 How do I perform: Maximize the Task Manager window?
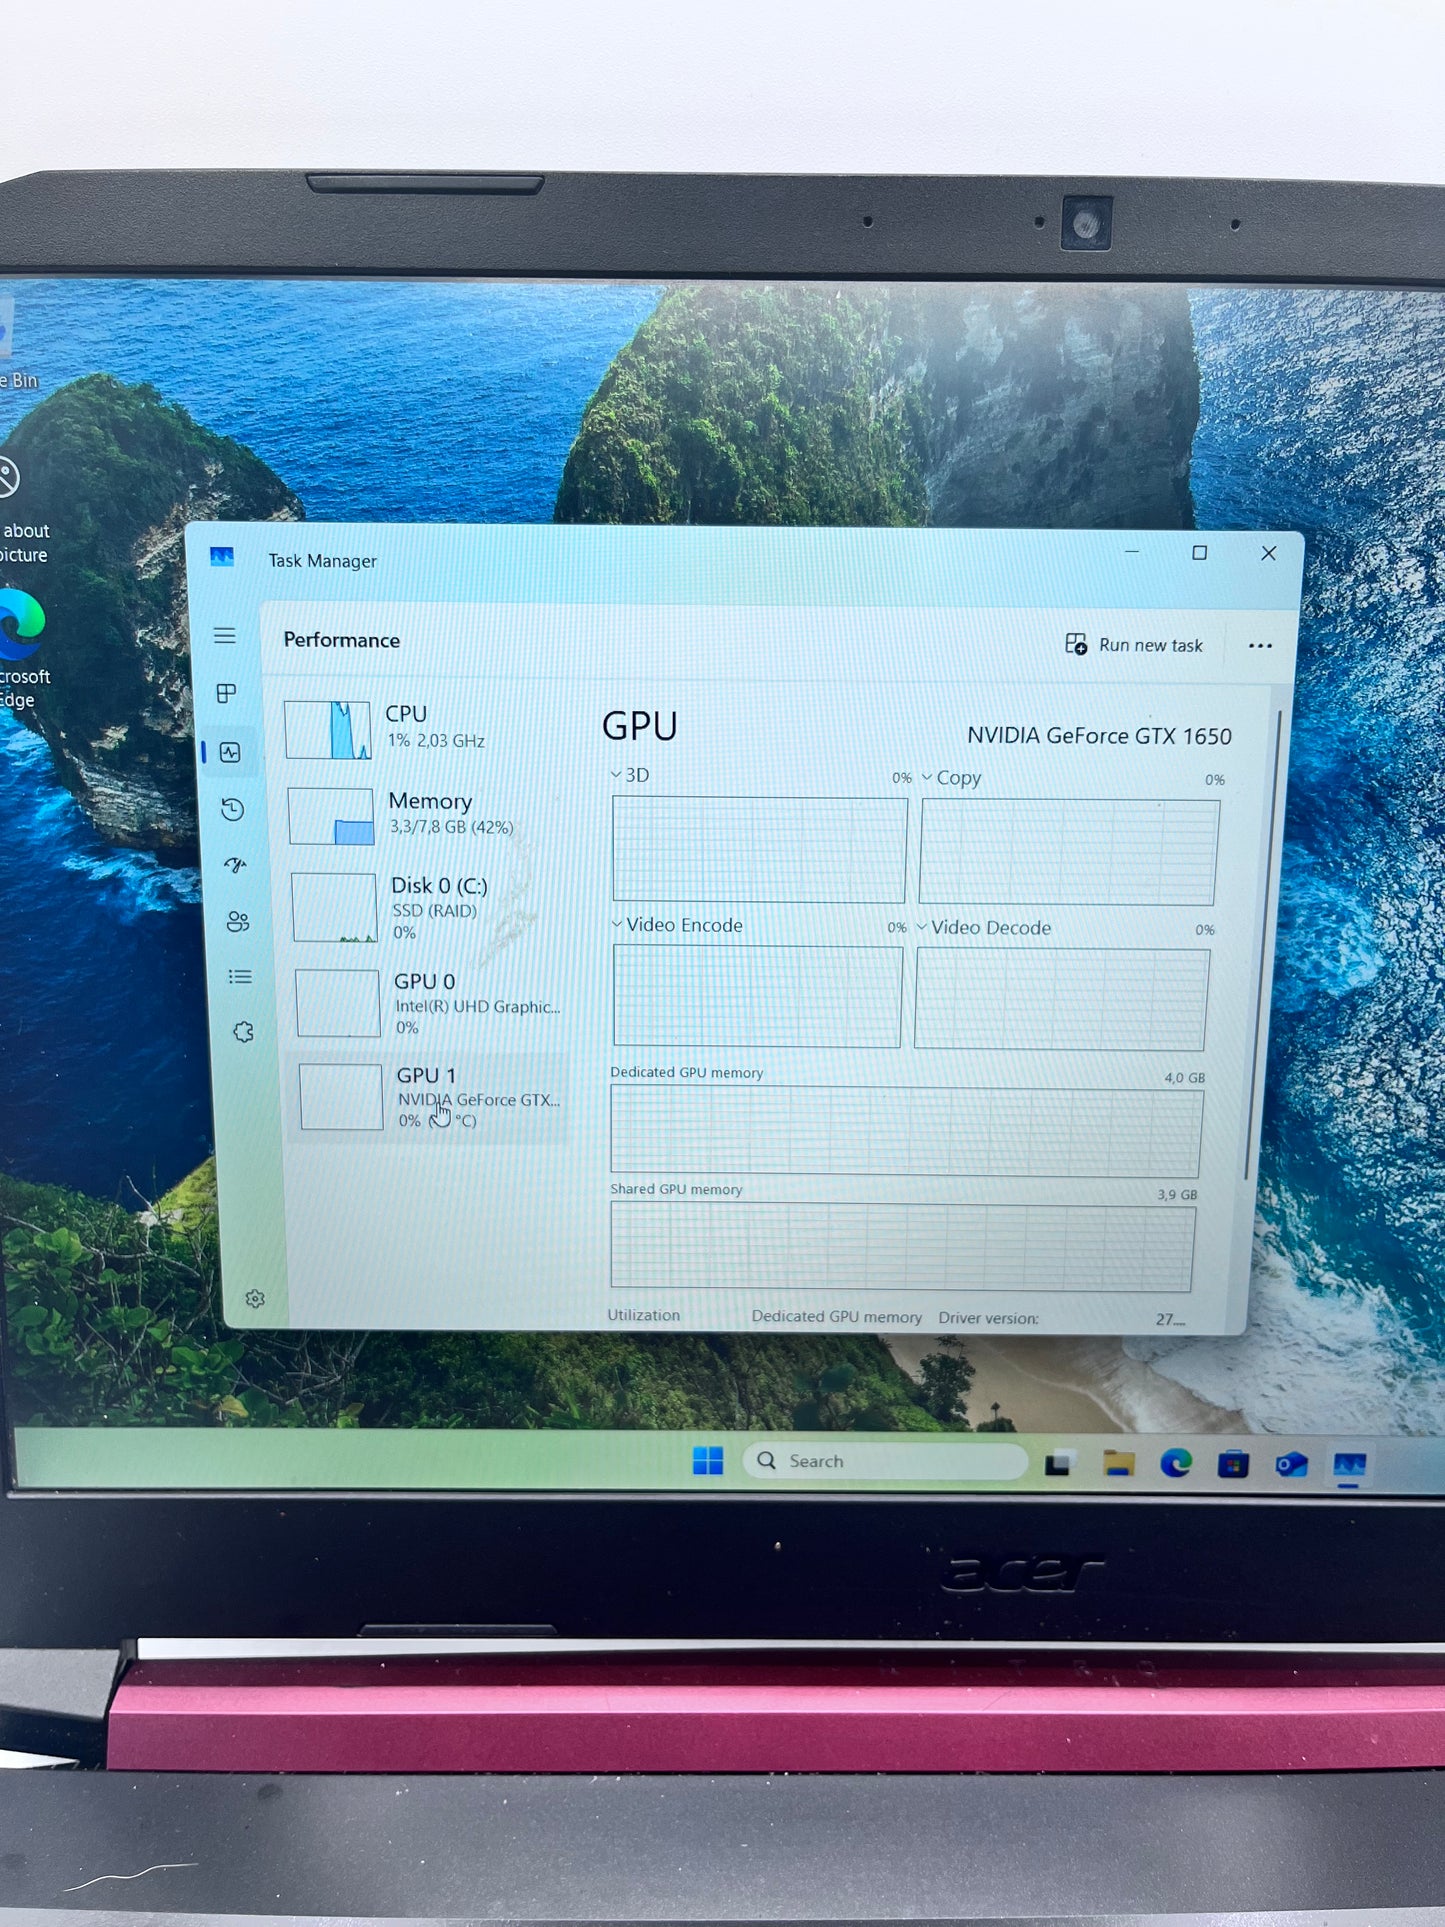[1200, 553]
